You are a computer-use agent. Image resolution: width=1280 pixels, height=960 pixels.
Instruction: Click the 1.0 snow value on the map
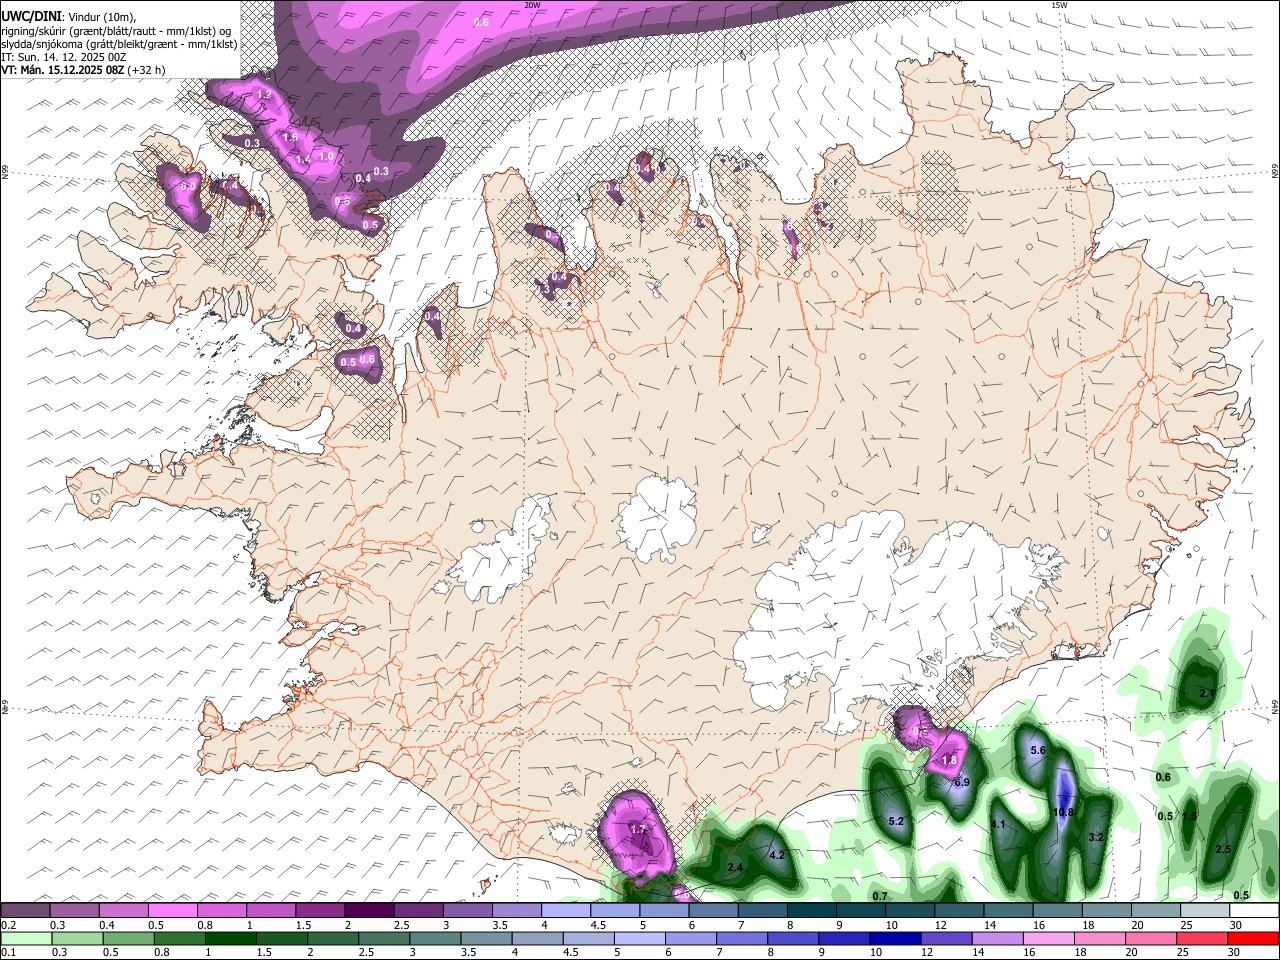coord(326,156)
